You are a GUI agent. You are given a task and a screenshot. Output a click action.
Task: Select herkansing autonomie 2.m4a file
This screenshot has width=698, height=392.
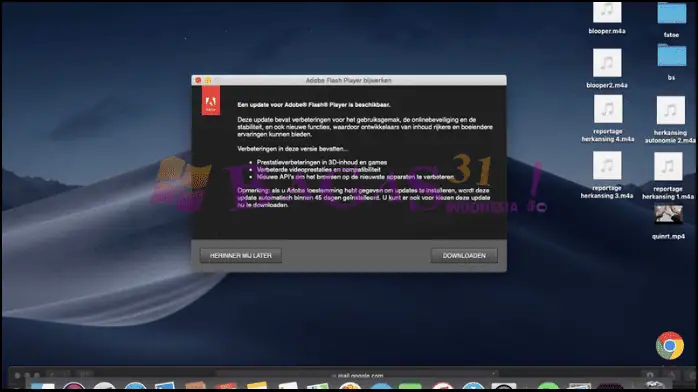670,110
